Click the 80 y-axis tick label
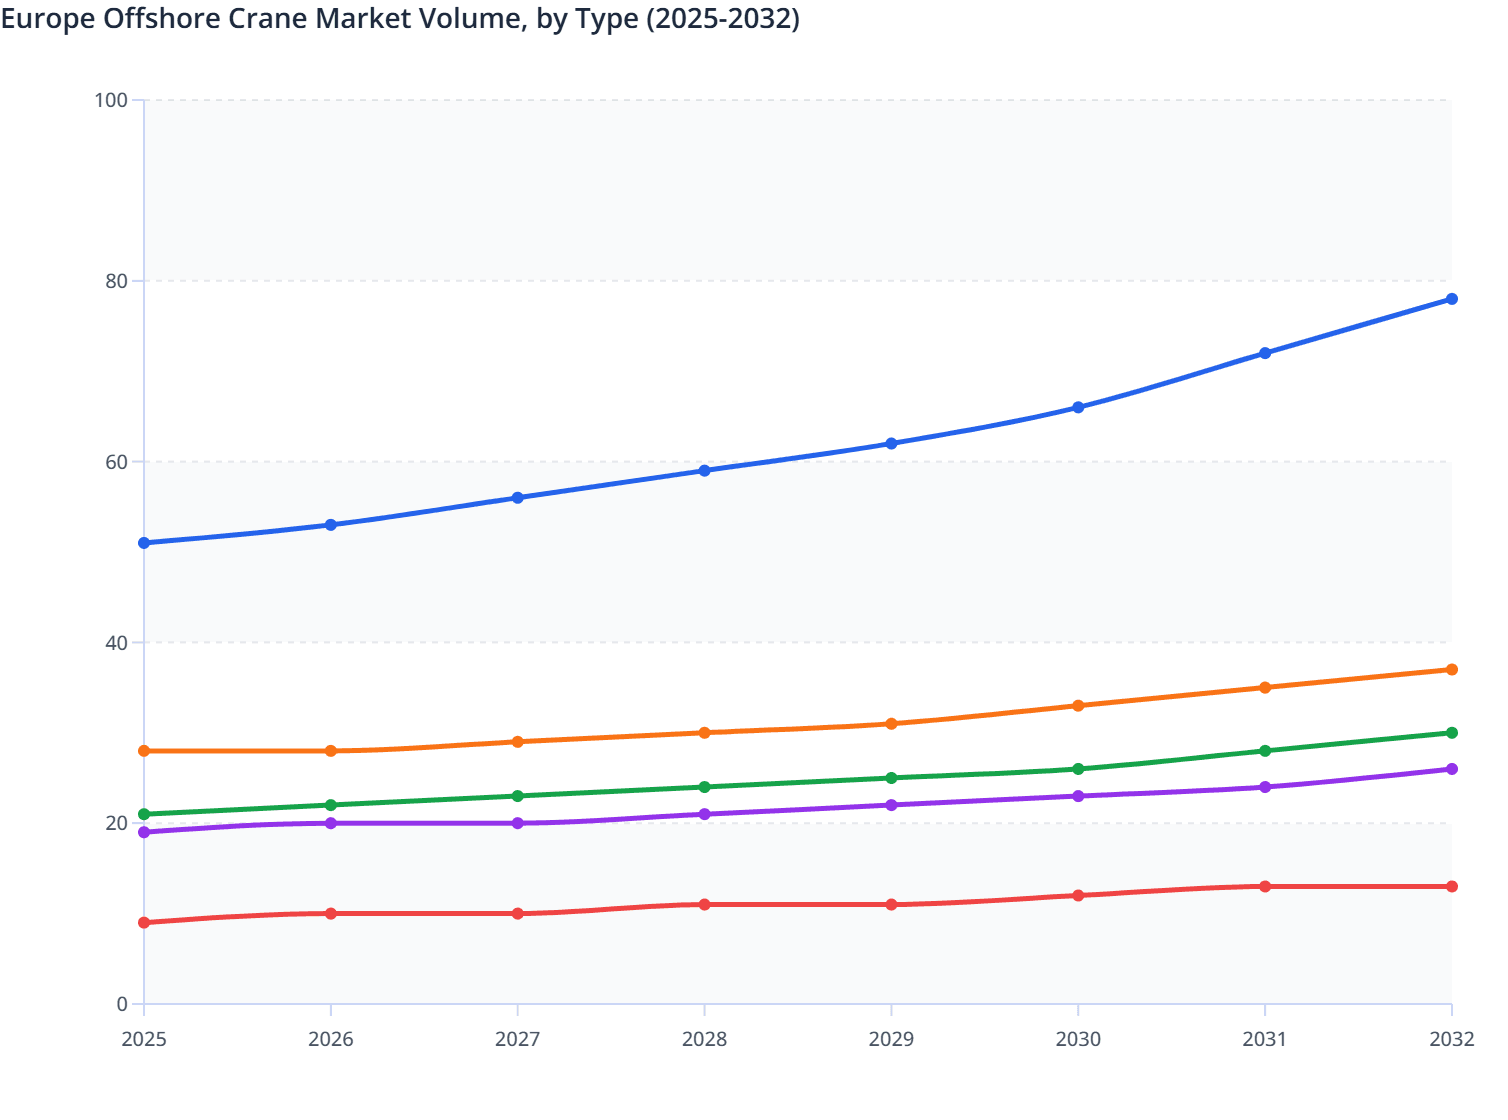Viewport: 1508px width, 1120px height. click(x=116, y=281)
